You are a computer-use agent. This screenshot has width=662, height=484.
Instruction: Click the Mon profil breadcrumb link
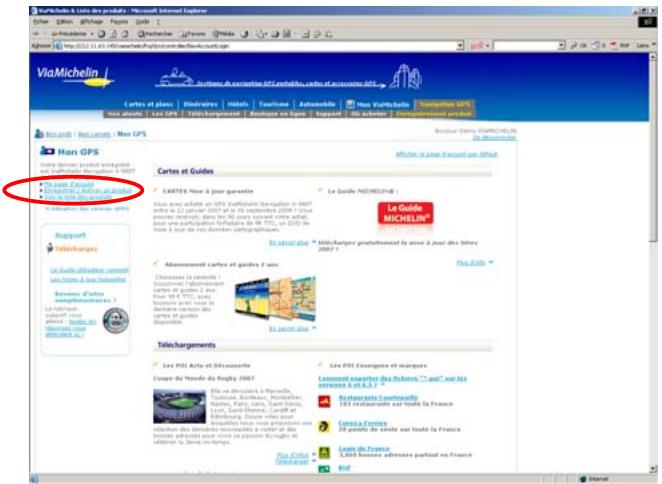[x=58, y=134]
